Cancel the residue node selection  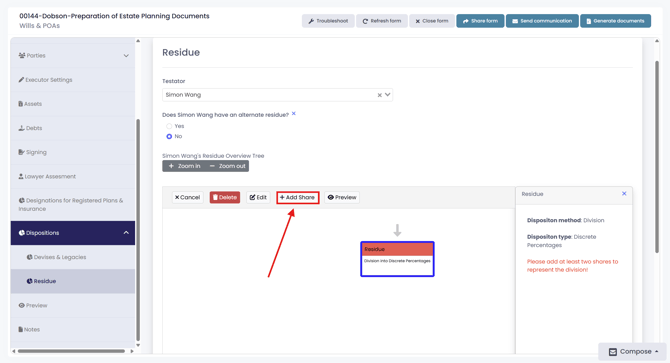(x=187, y=197)
